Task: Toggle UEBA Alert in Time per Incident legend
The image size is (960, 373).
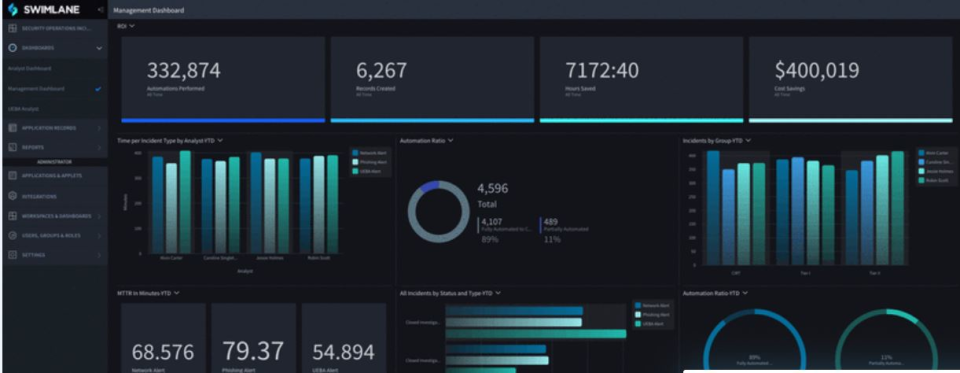Action: 366,172
